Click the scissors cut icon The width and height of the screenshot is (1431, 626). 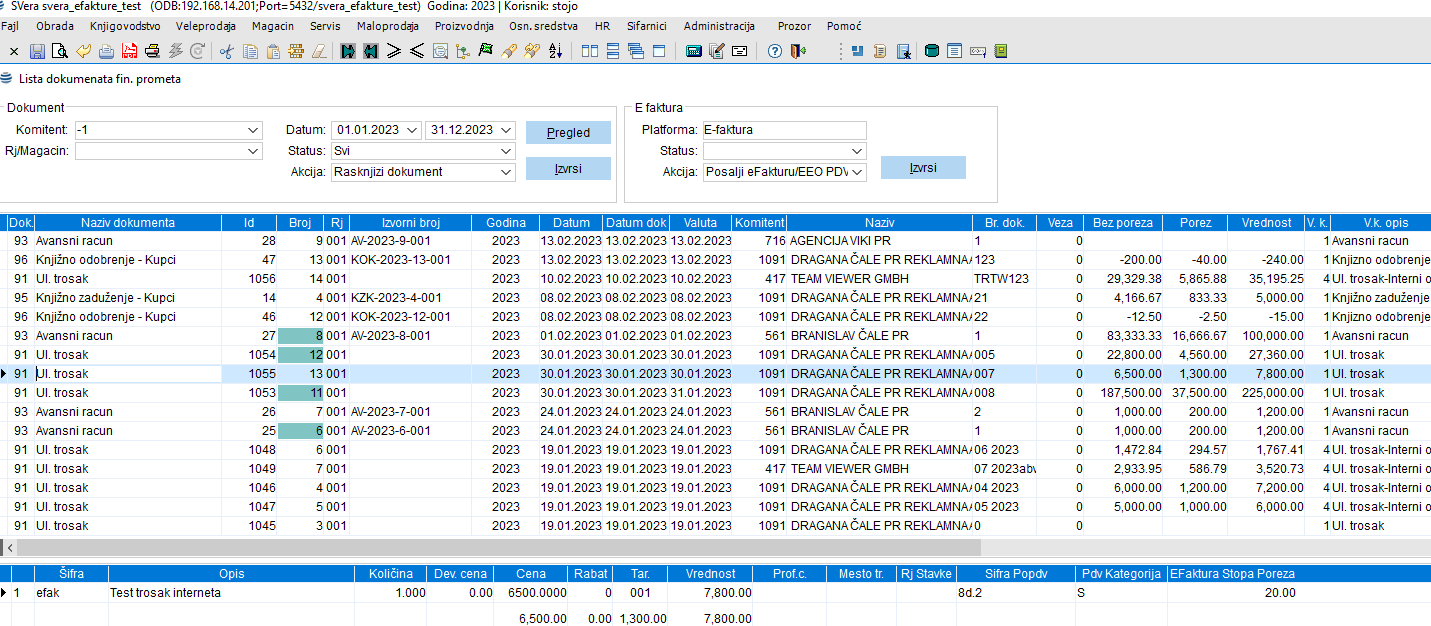pos(227,51)
